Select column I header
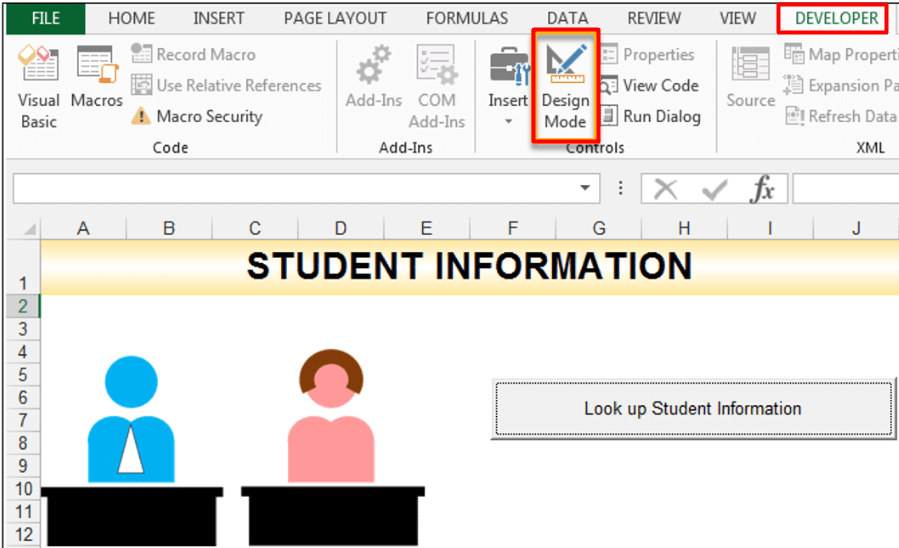899x548 pixels. (770, 228)
